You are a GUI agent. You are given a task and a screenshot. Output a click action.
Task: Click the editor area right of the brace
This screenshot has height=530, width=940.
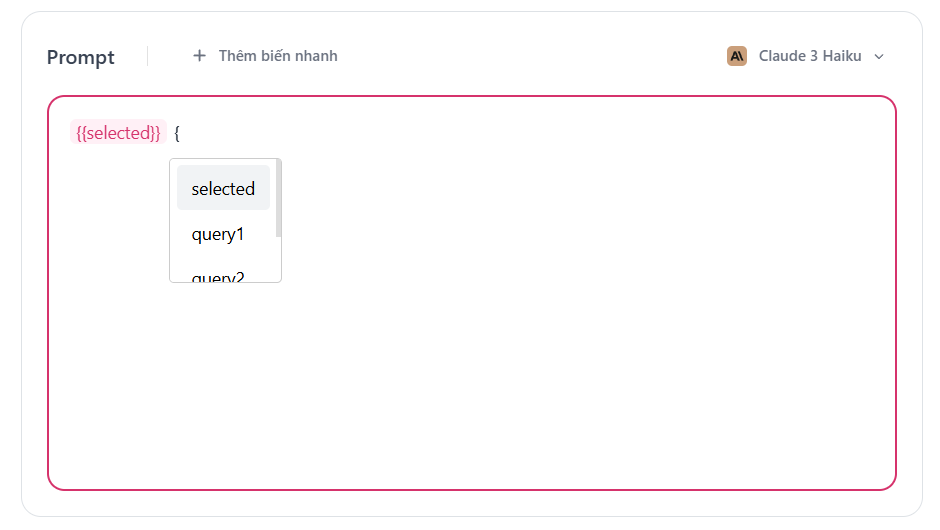[500, 132]
